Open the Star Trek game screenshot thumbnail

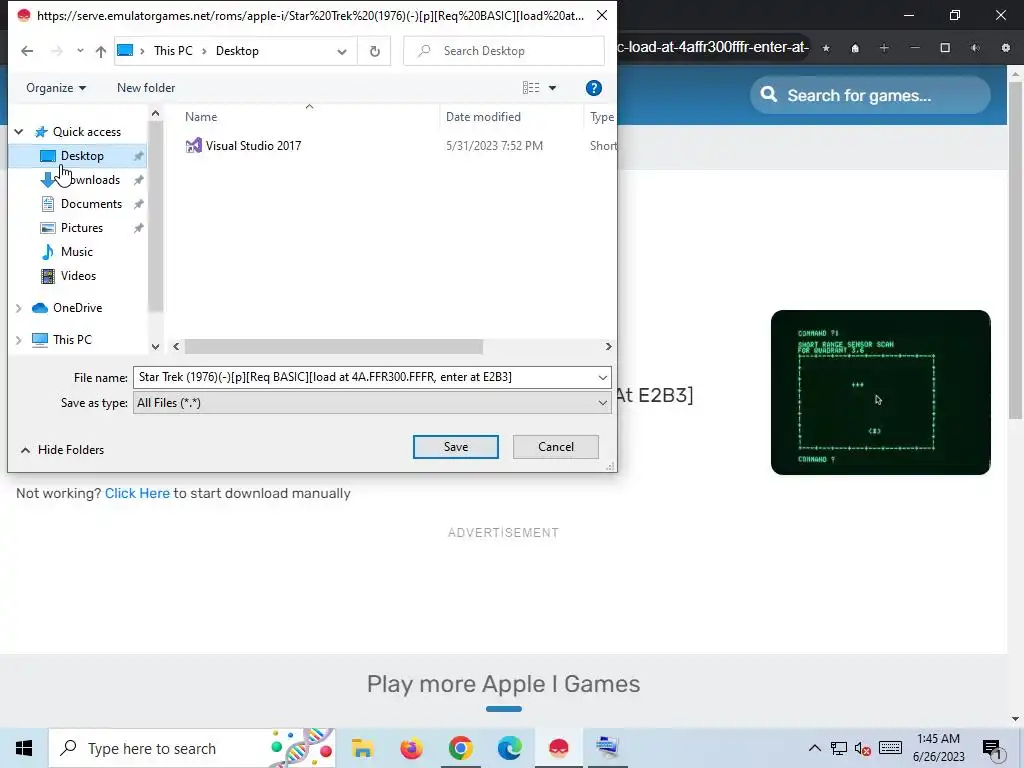880,392
